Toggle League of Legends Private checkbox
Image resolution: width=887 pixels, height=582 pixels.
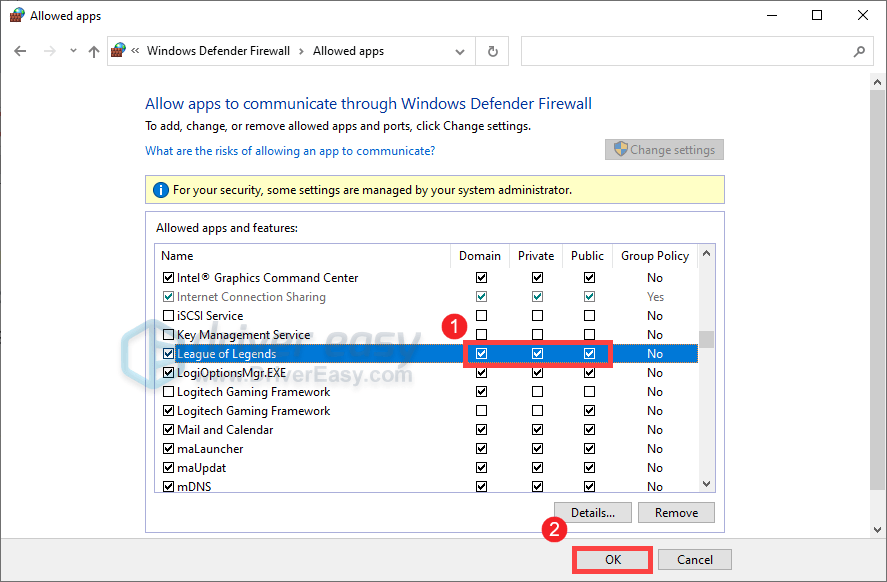[537, 353]
